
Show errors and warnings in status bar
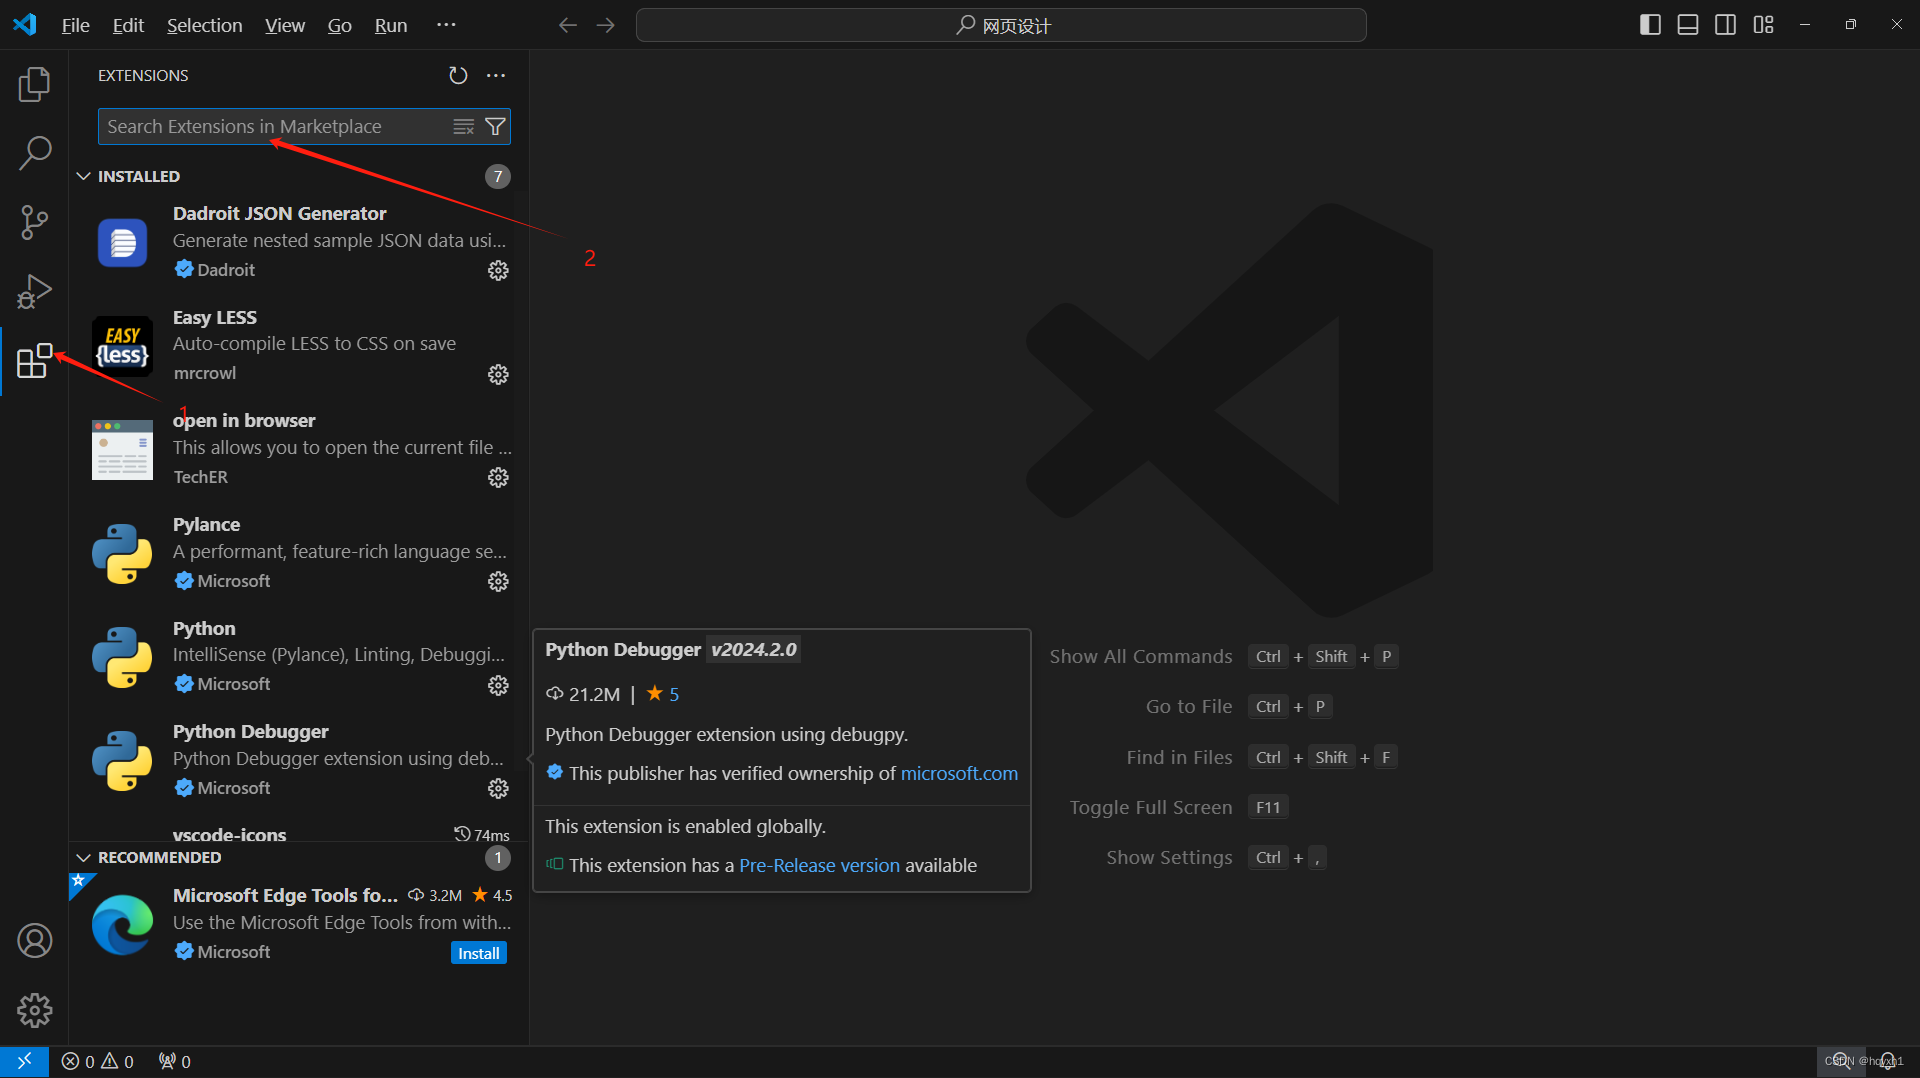point(98,1062)
